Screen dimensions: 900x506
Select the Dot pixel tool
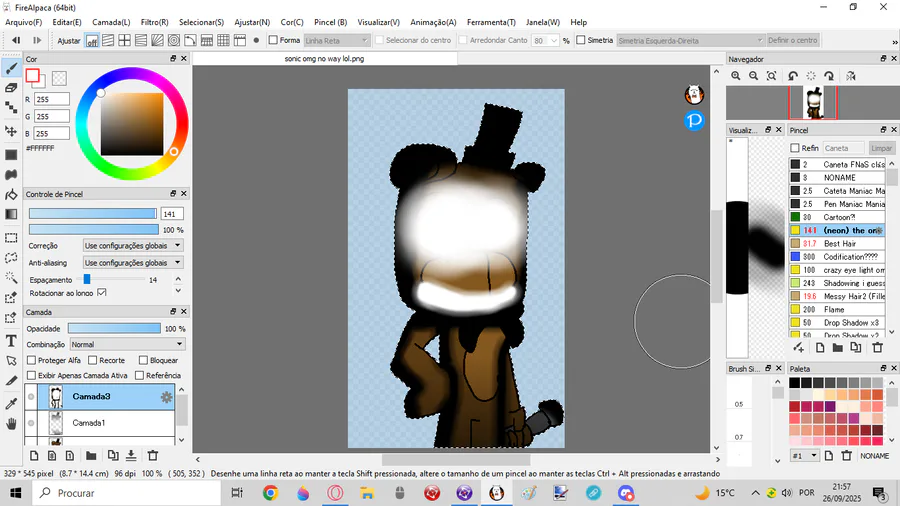[x=11, y=107]
